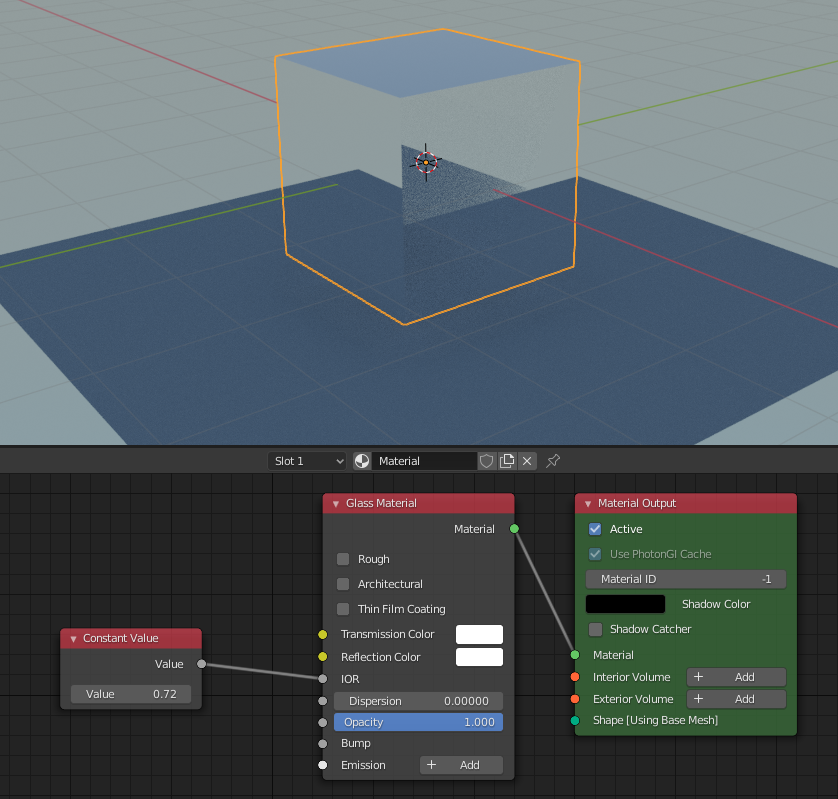Open the Transmission Color swatch

pyautogui.click(x=479, y=634)
